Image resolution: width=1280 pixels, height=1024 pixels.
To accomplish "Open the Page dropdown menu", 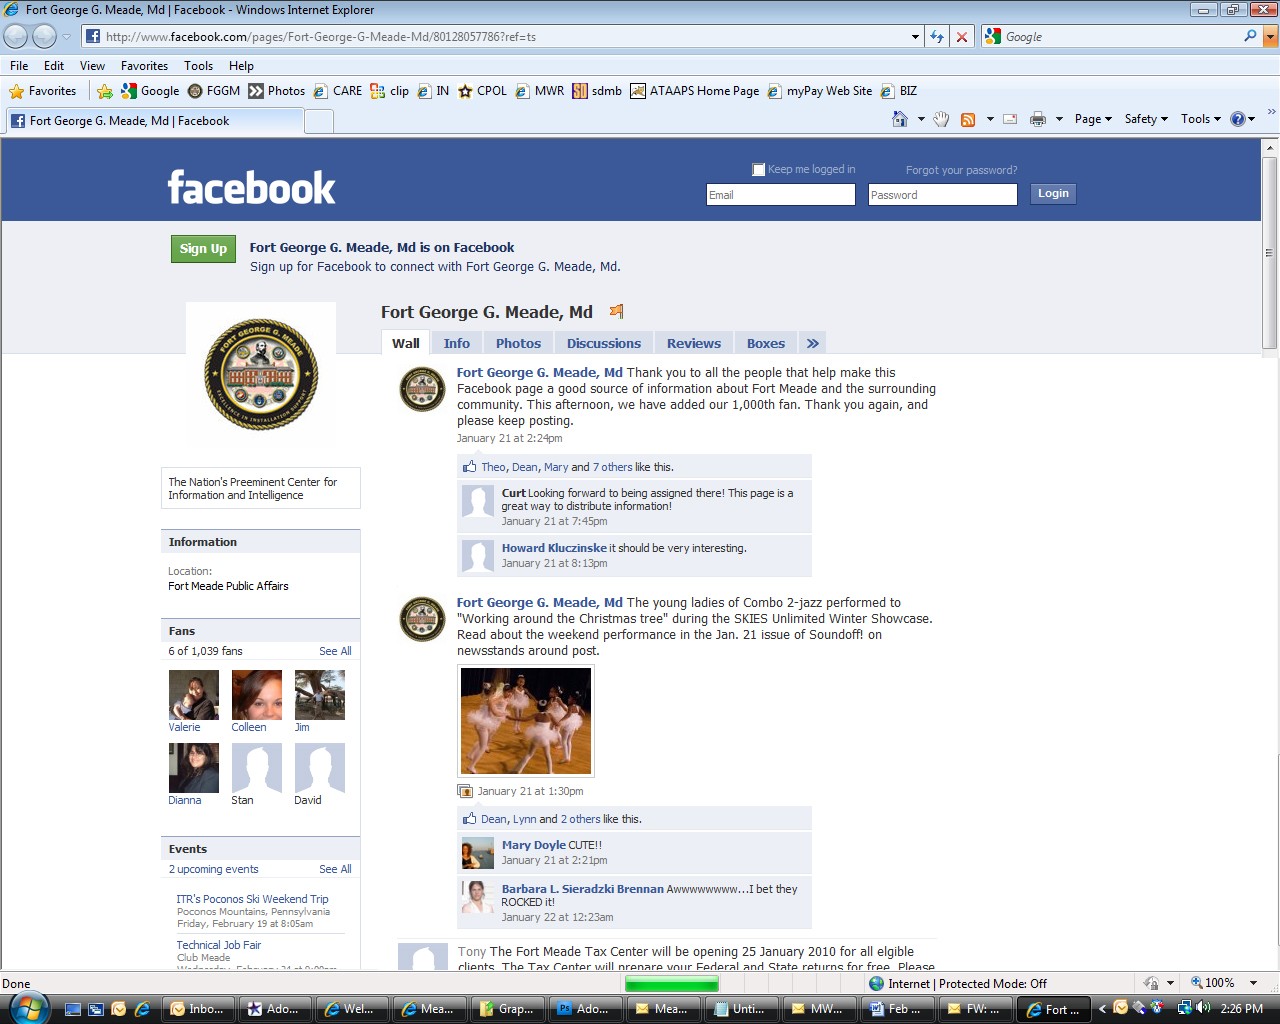I will tap(1093, 119).
